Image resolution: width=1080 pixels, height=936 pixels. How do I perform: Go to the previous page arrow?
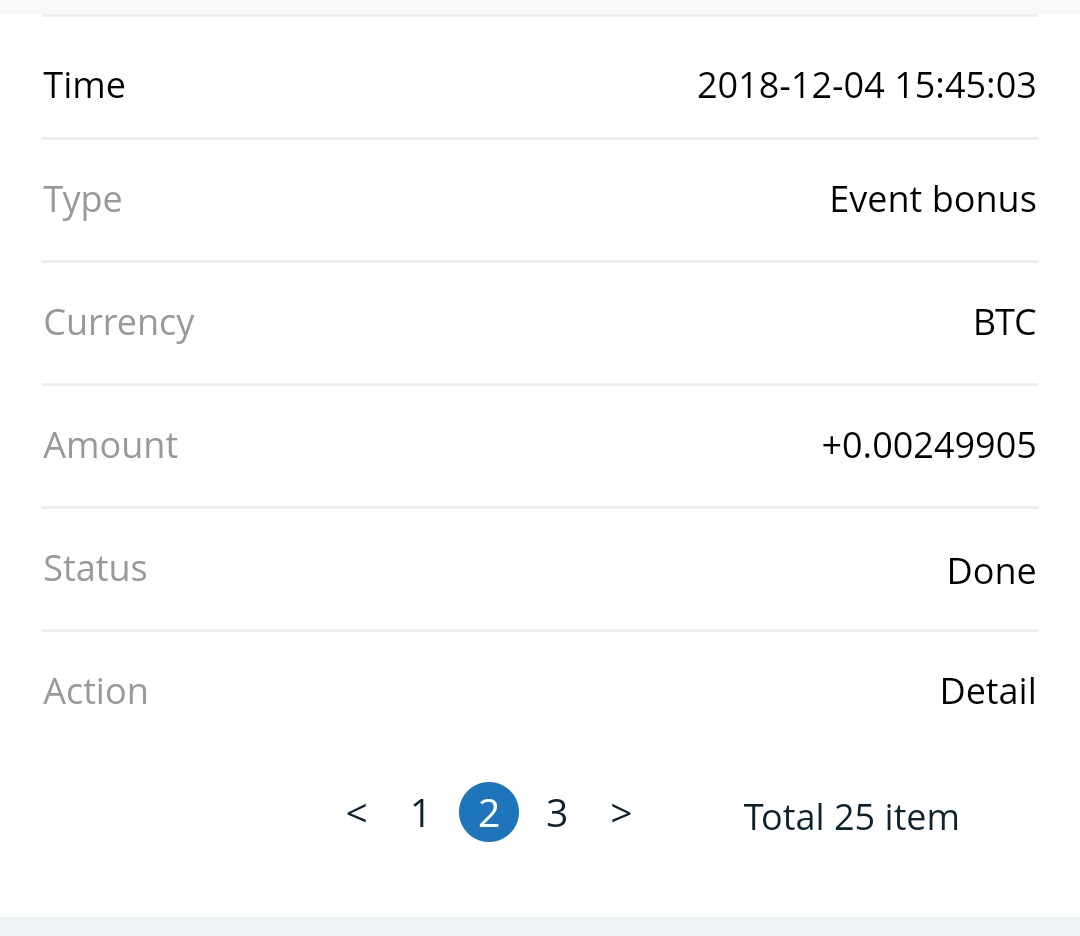[x=357, y=813]
